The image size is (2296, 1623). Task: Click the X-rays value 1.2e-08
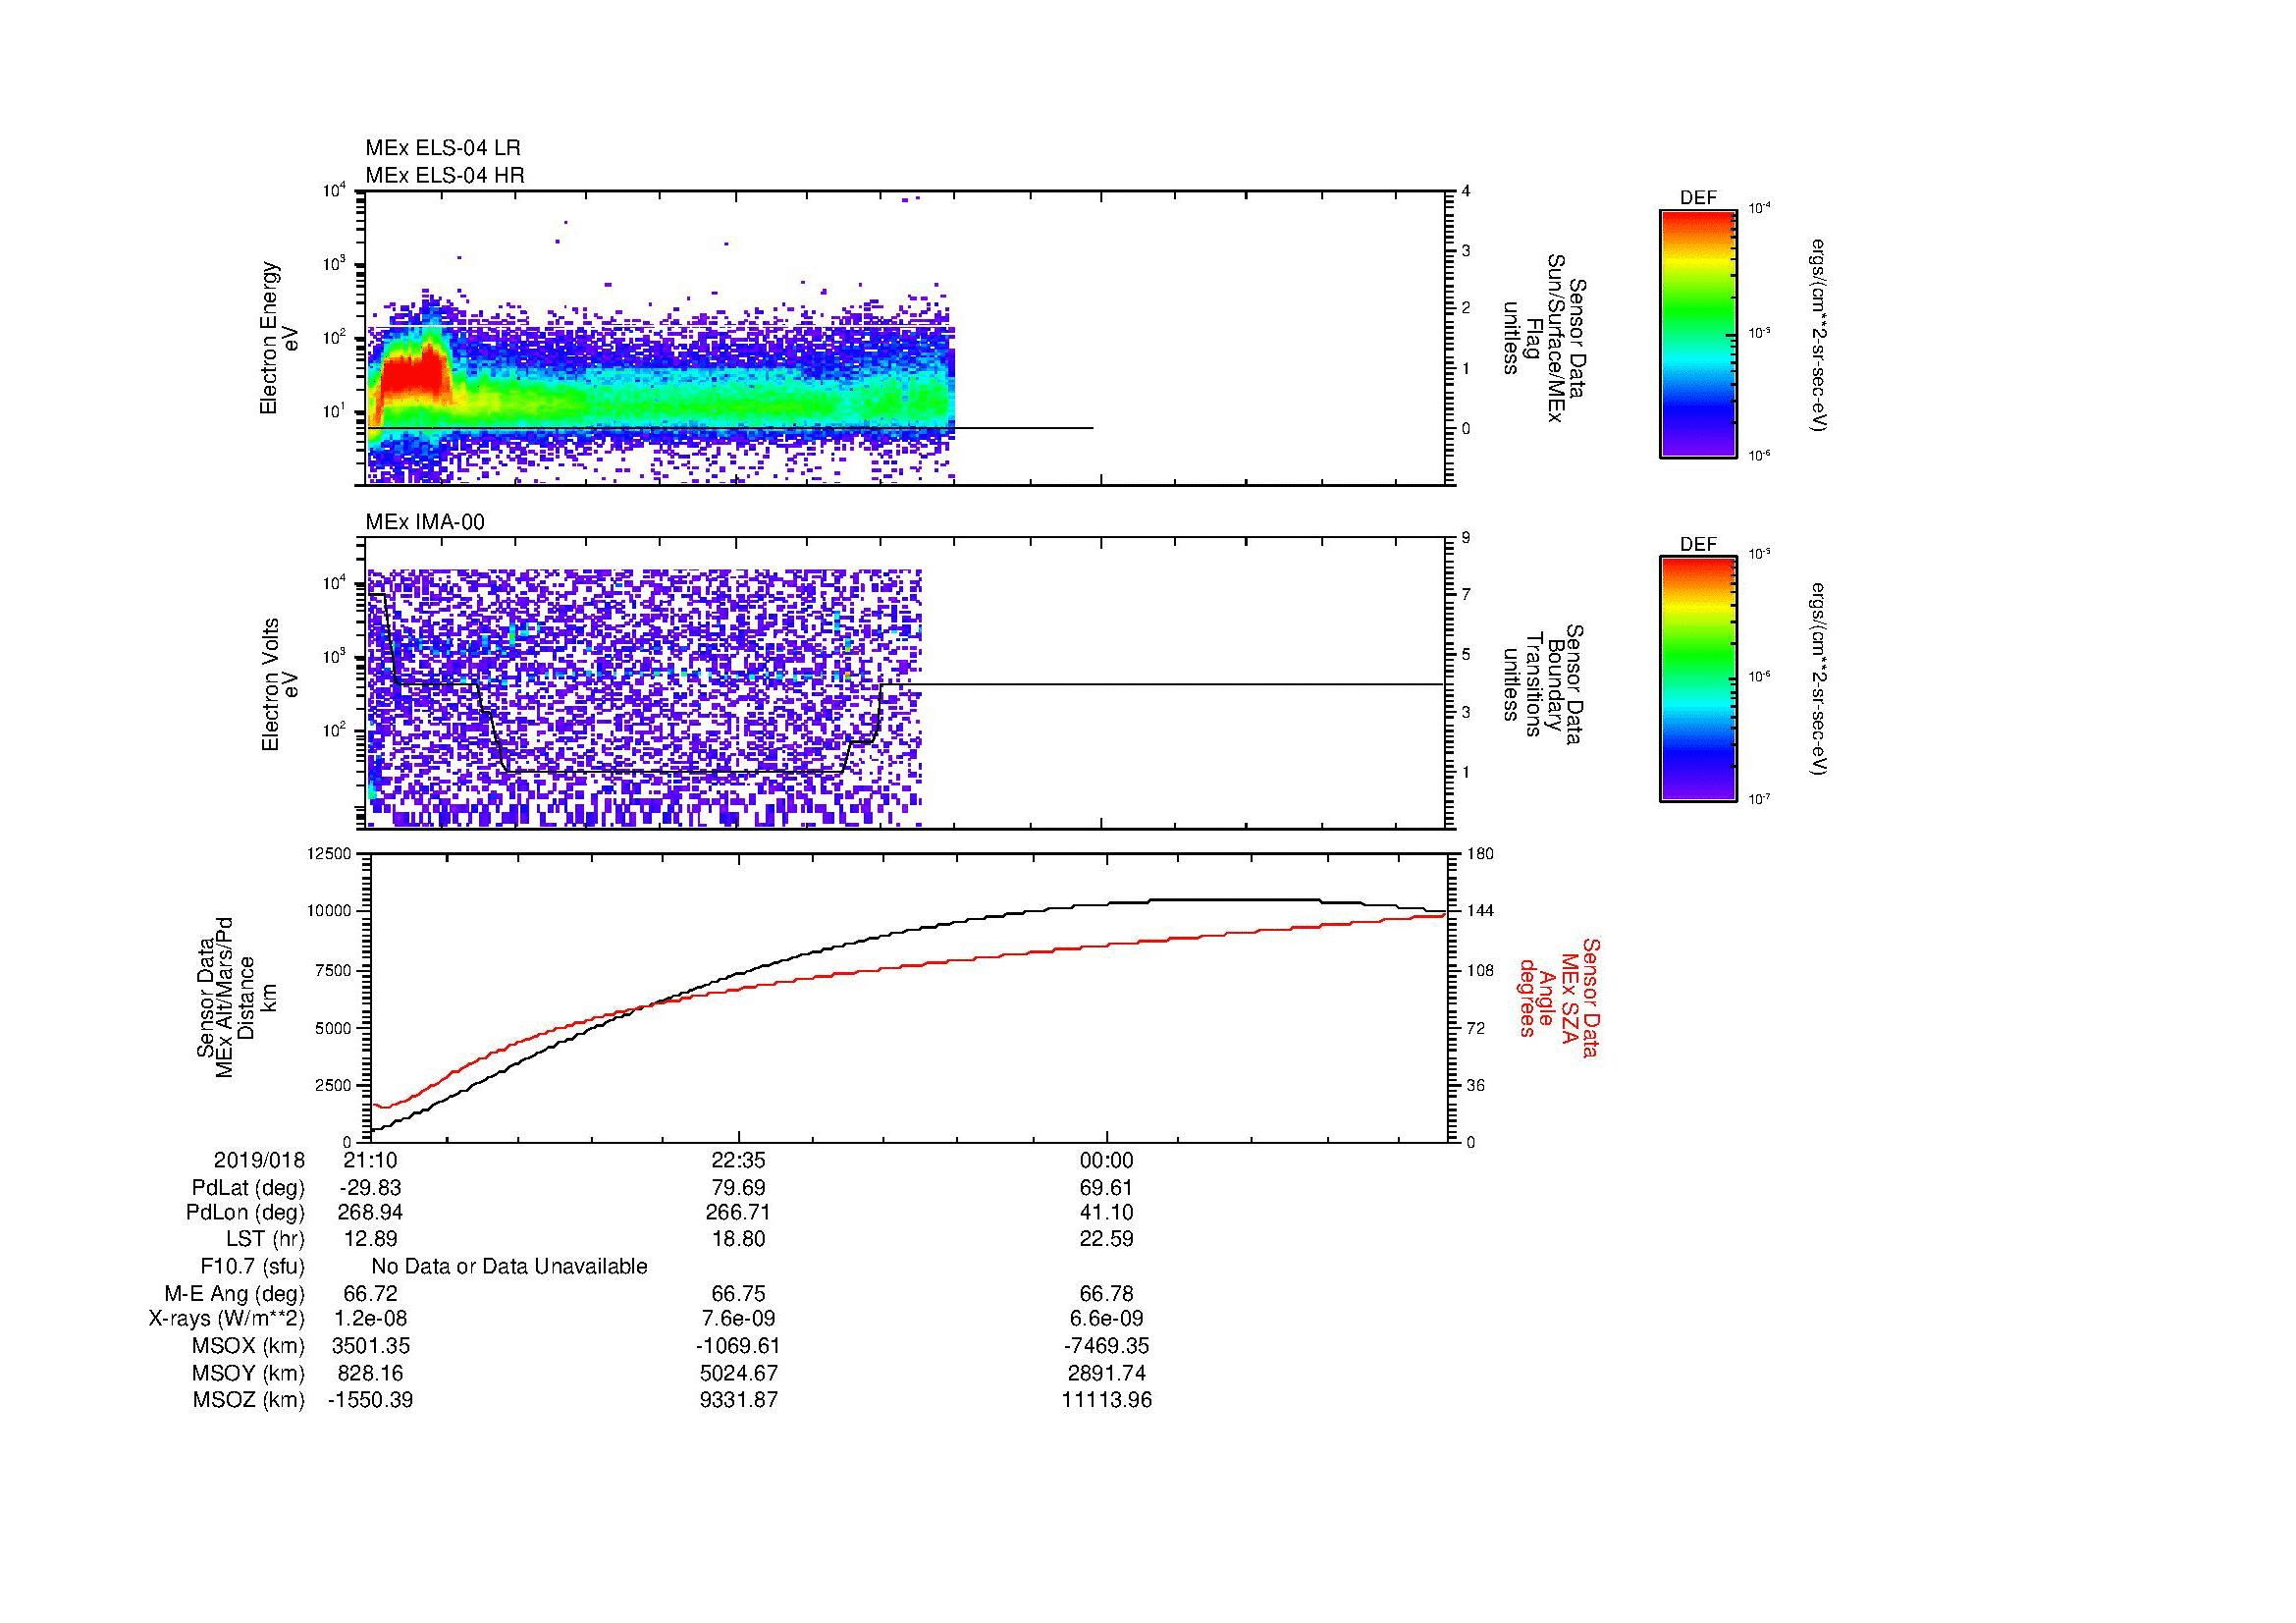pyautogui.click(x=370, y=1319)
